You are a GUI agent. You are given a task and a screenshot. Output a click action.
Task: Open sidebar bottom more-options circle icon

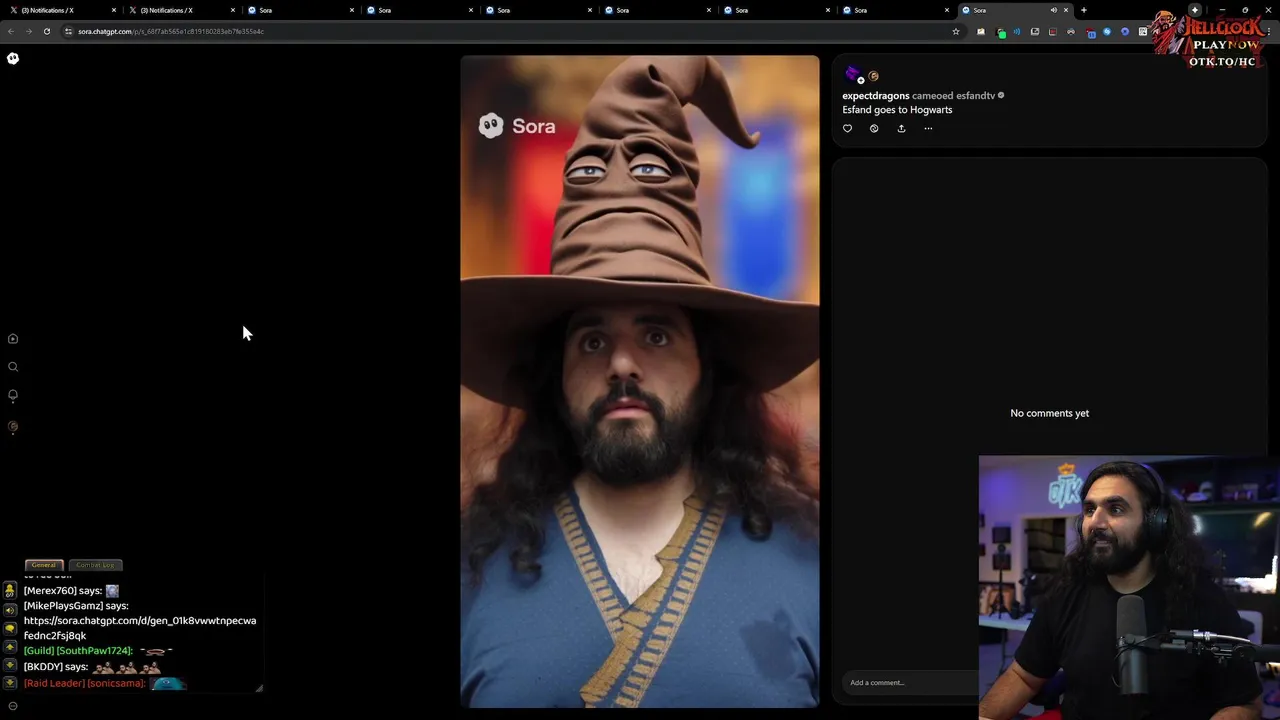13,706
